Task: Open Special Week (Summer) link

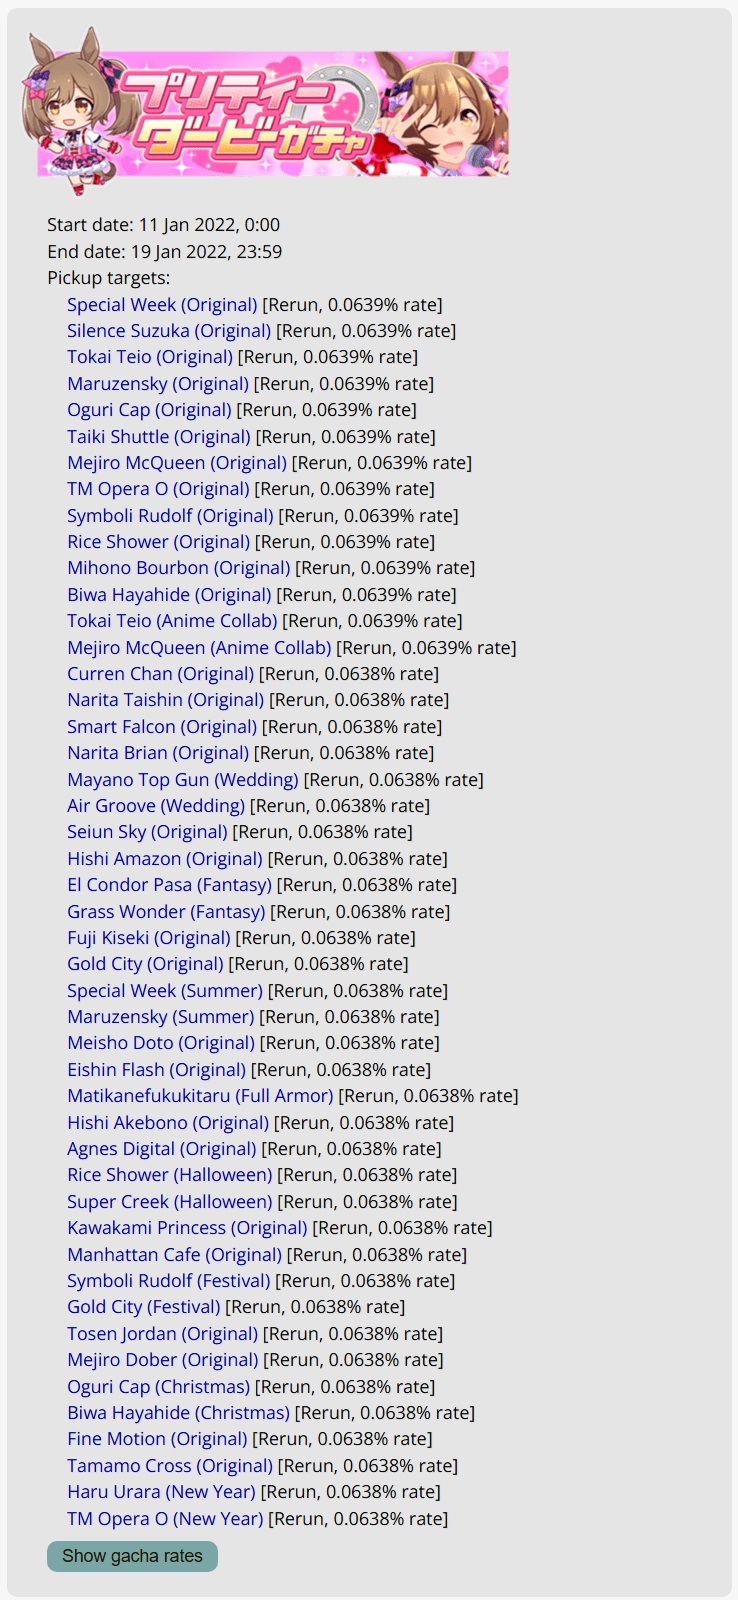Action: pos(165,991)
